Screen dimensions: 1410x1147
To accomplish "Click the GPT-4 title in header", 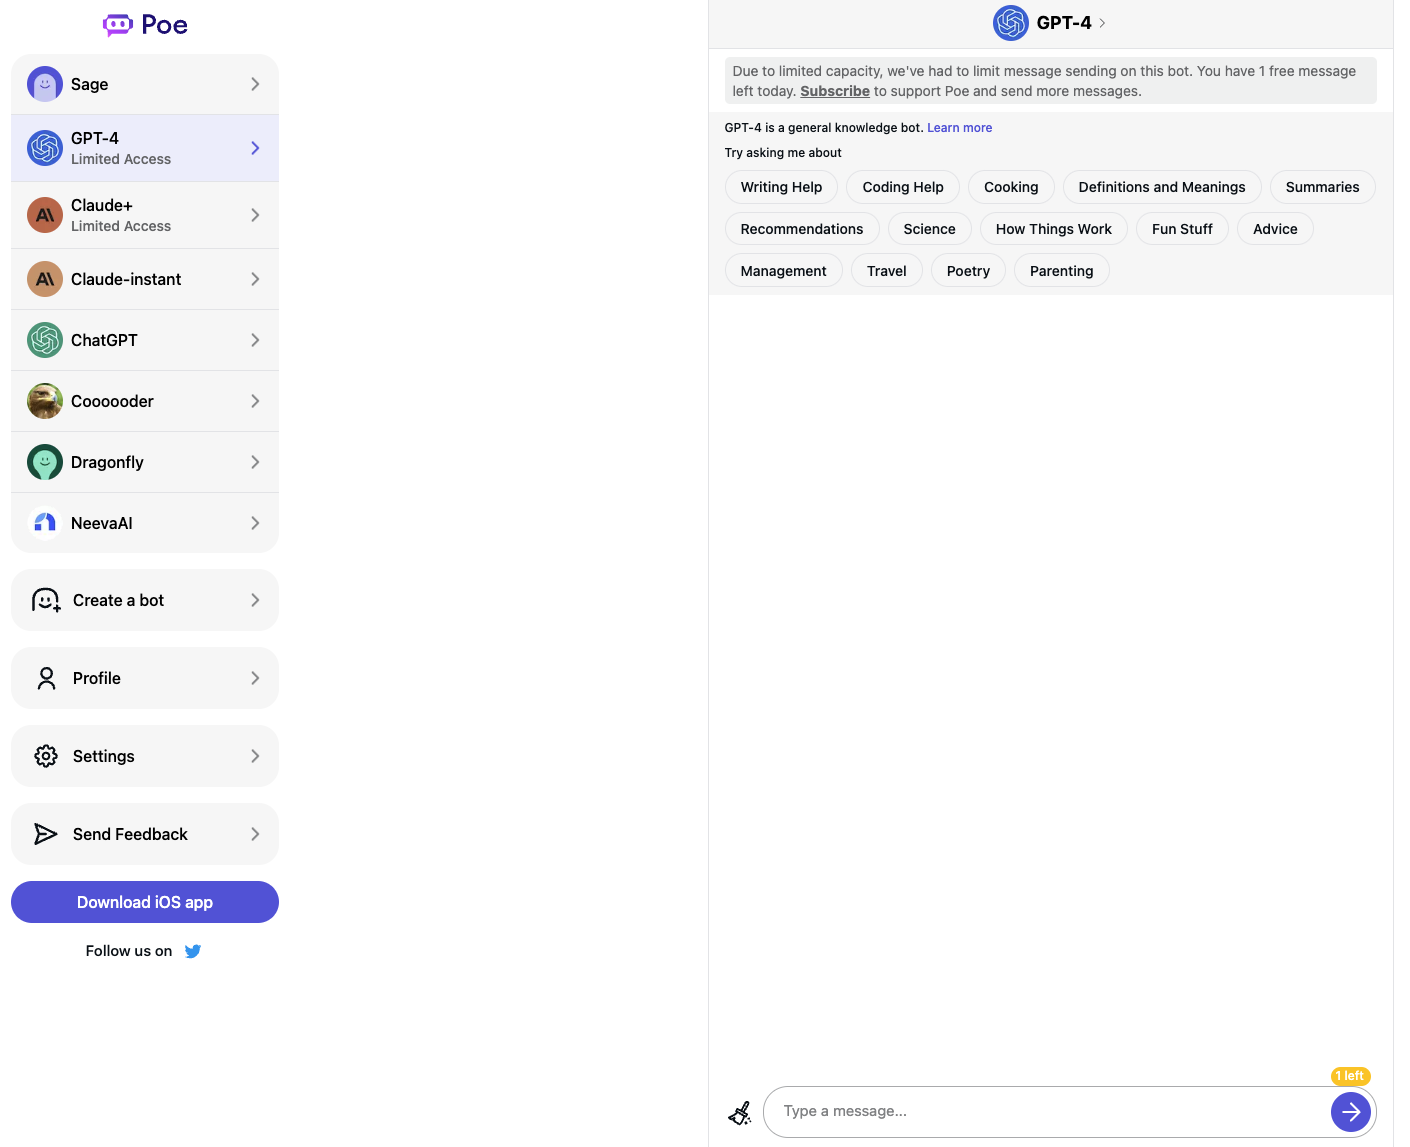I will [x=1064, y=23].
